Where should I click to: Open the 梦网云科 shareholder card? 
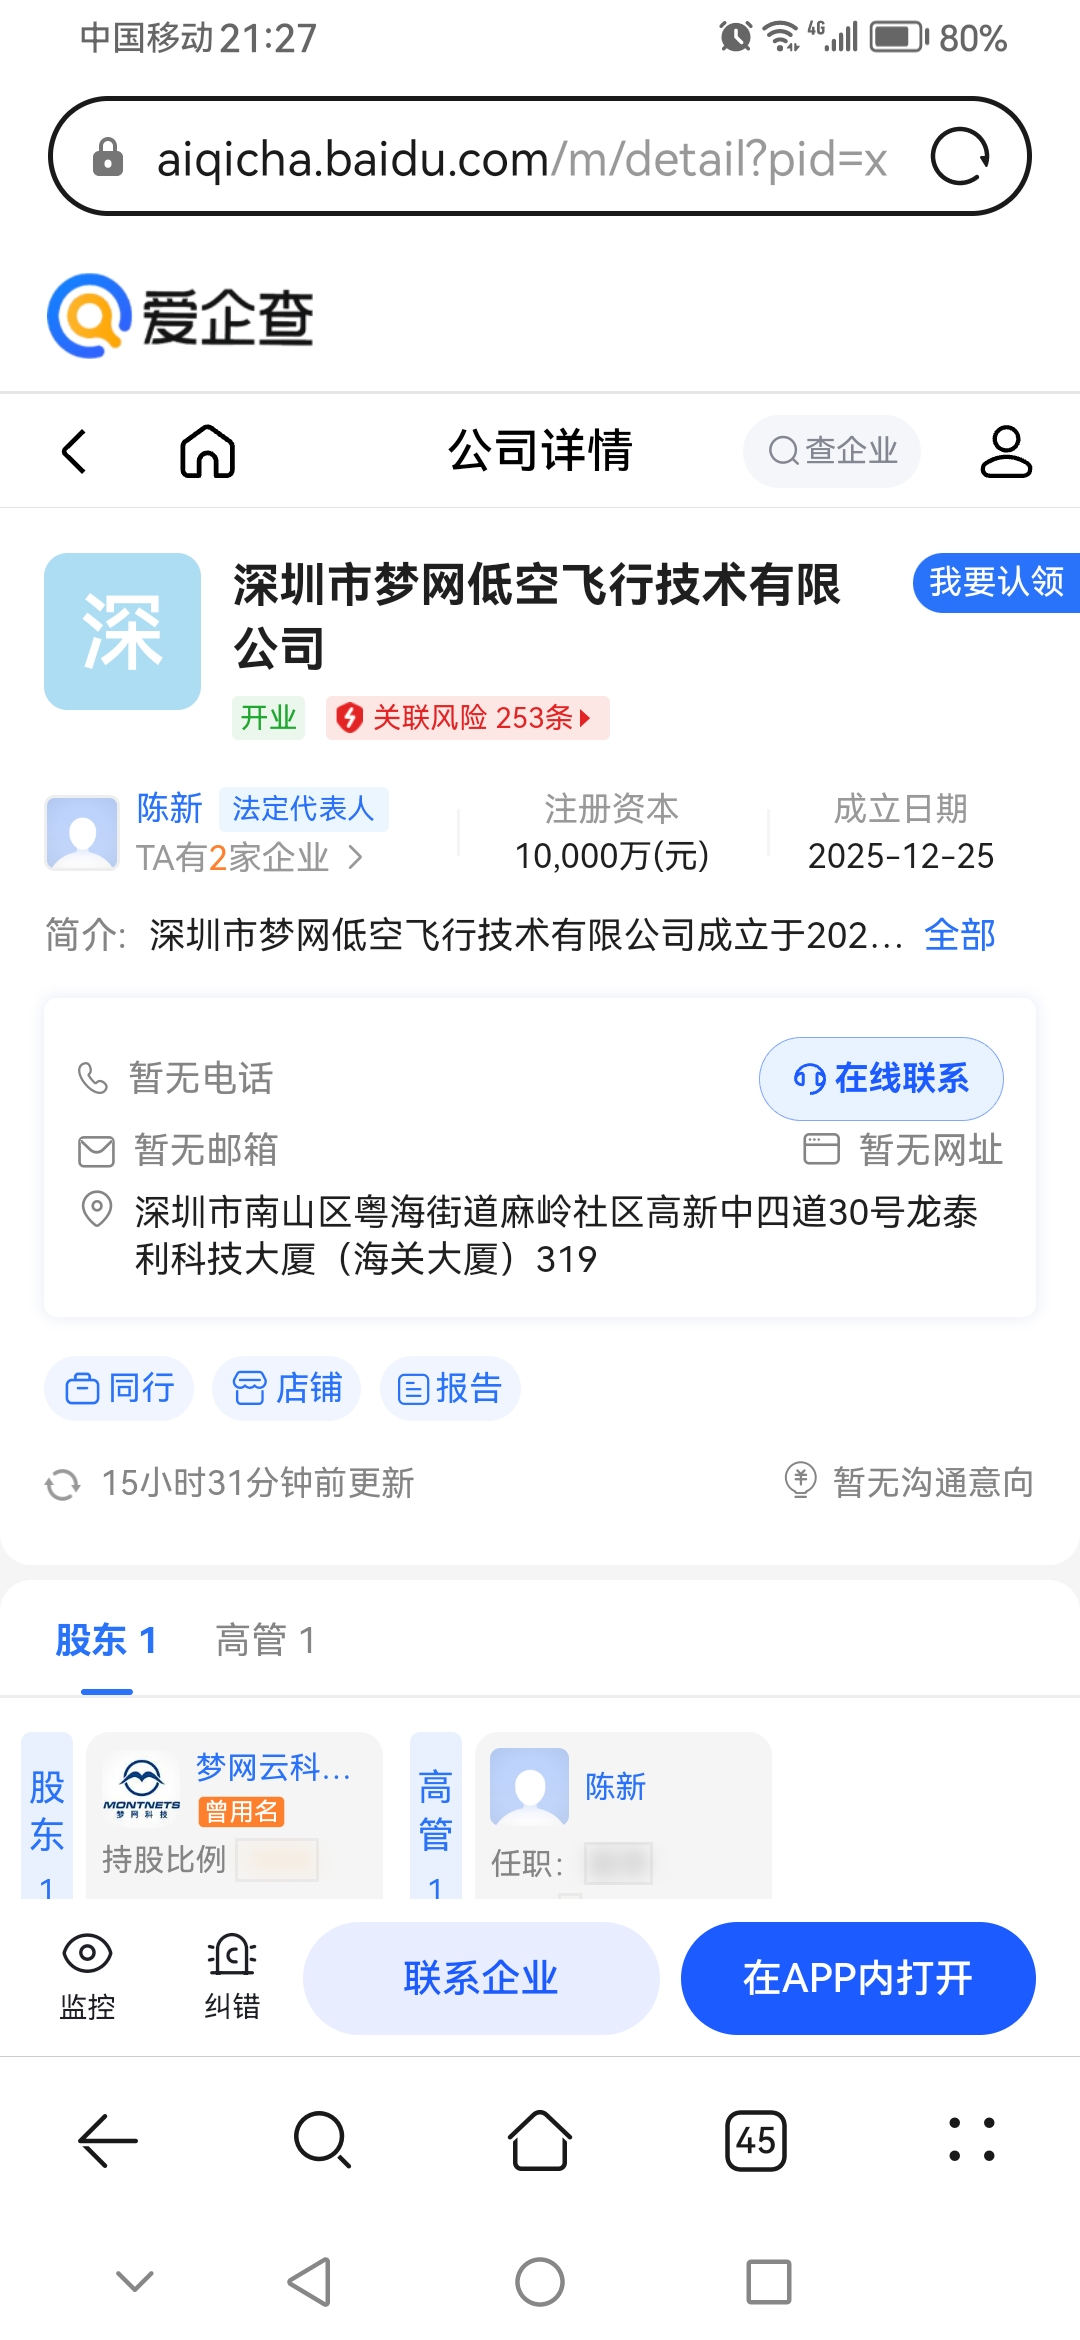click(x=234, y=1815)
